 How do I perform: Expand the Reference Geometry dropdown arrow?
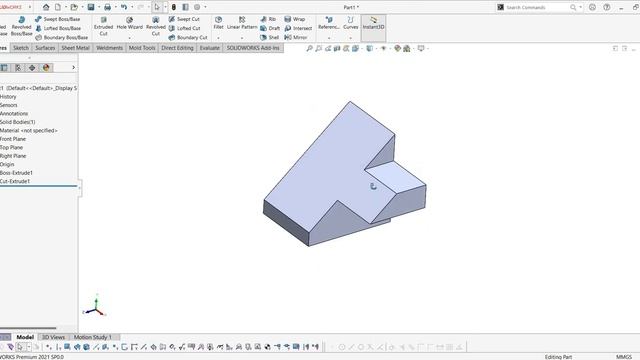(x=329, y=38)
